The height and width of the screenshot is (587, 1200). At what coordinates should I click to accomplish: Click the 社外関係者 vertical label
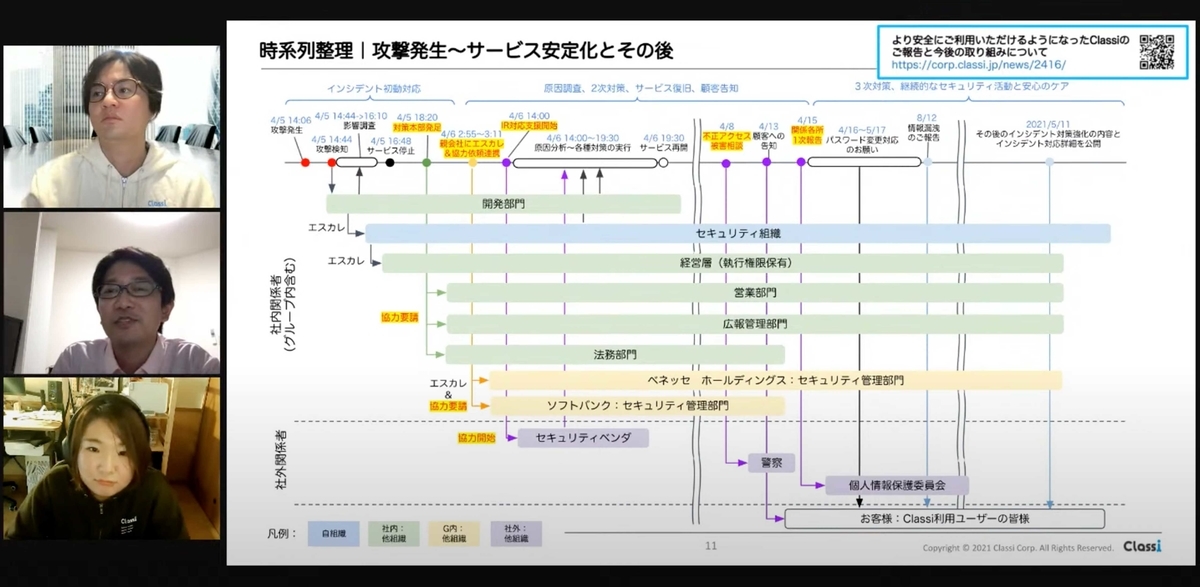pos(281,458)
